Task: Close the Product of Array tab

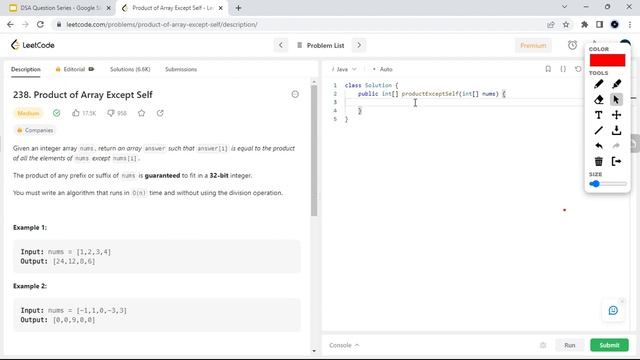Action: pos(220,8)
